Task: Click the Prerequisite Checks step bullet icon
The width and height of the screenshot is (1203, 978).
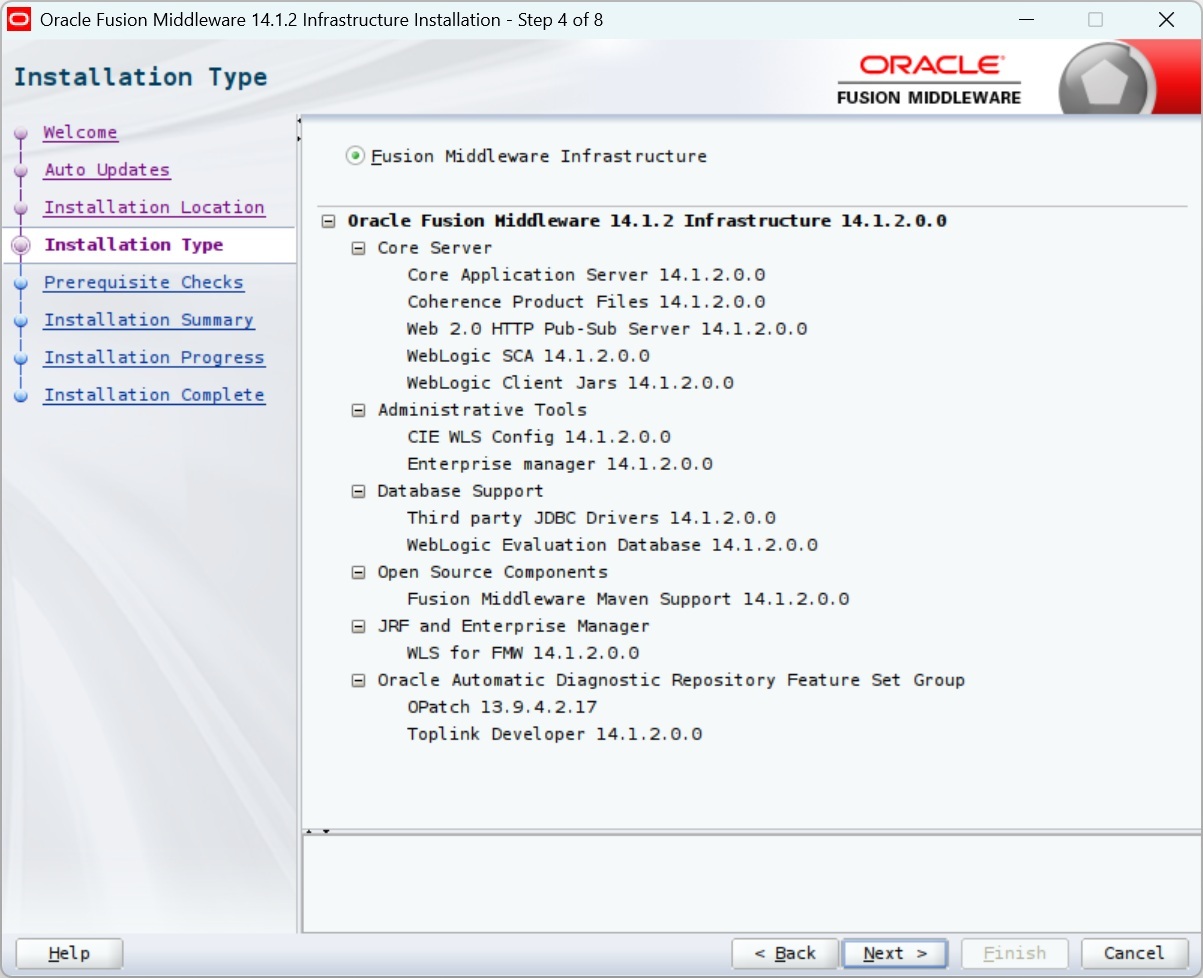Action: pos(21,283)
